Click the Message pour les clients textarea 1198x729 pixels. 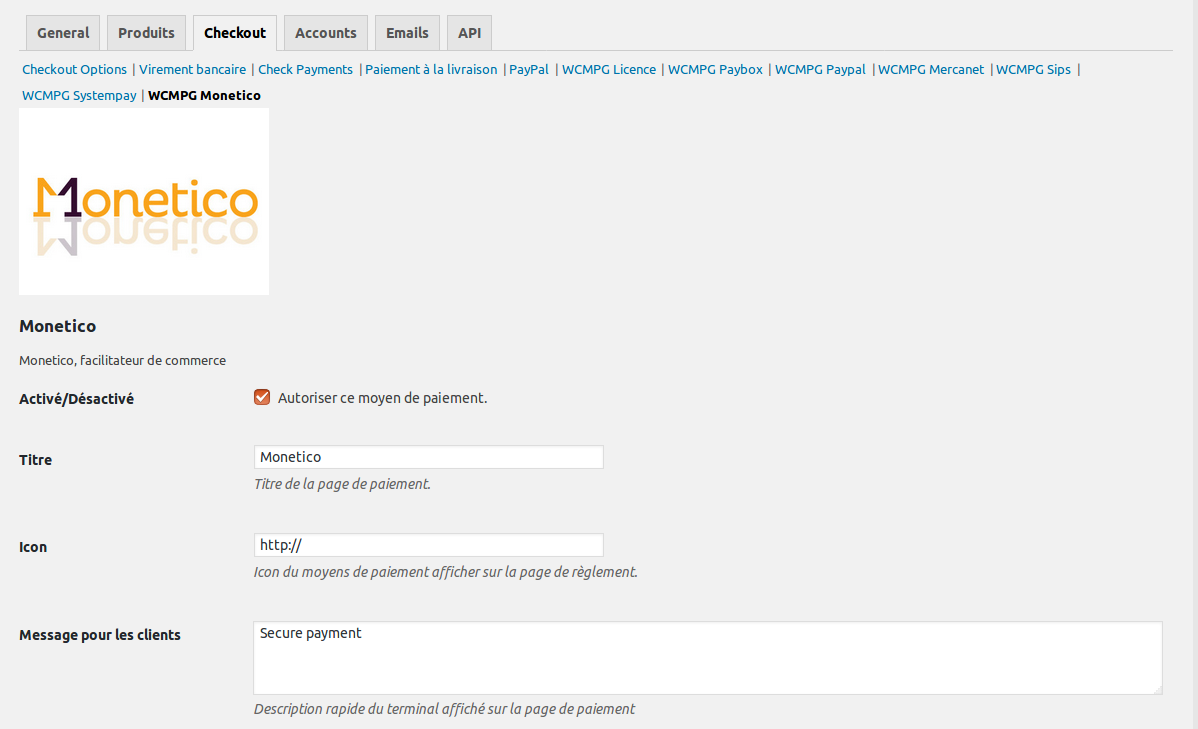(707, 658)
